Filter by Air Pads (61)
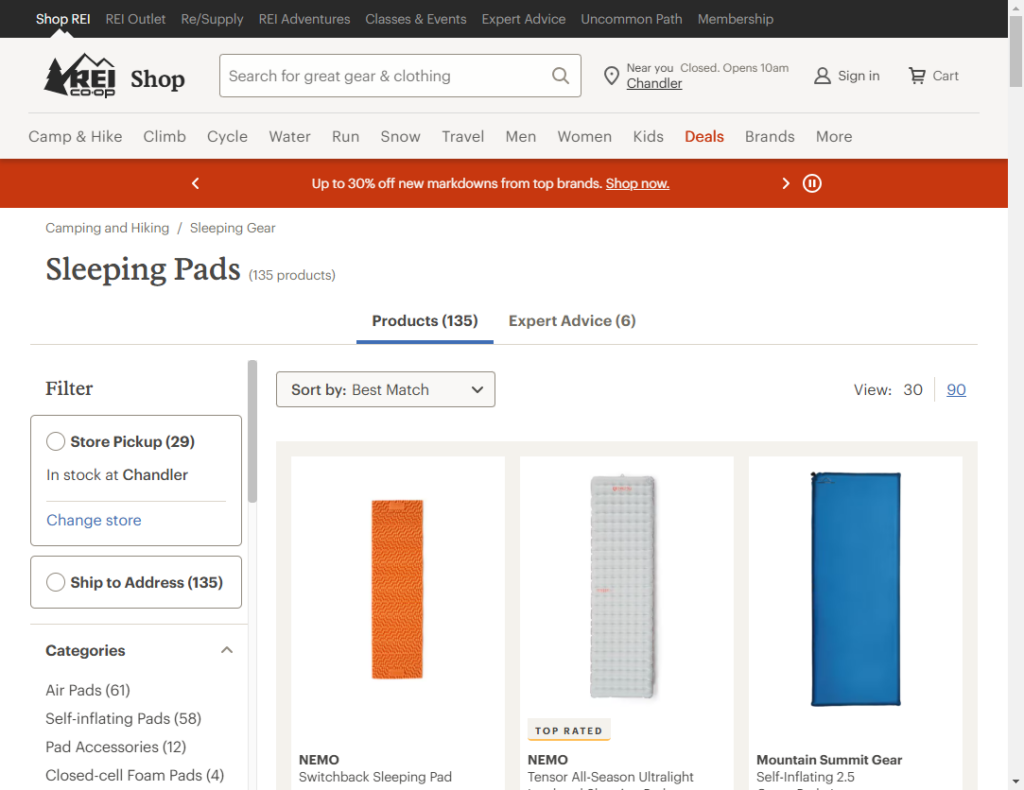Image resolution: width=1024 pixels, height=790 pixels. [x=88, y=690]
